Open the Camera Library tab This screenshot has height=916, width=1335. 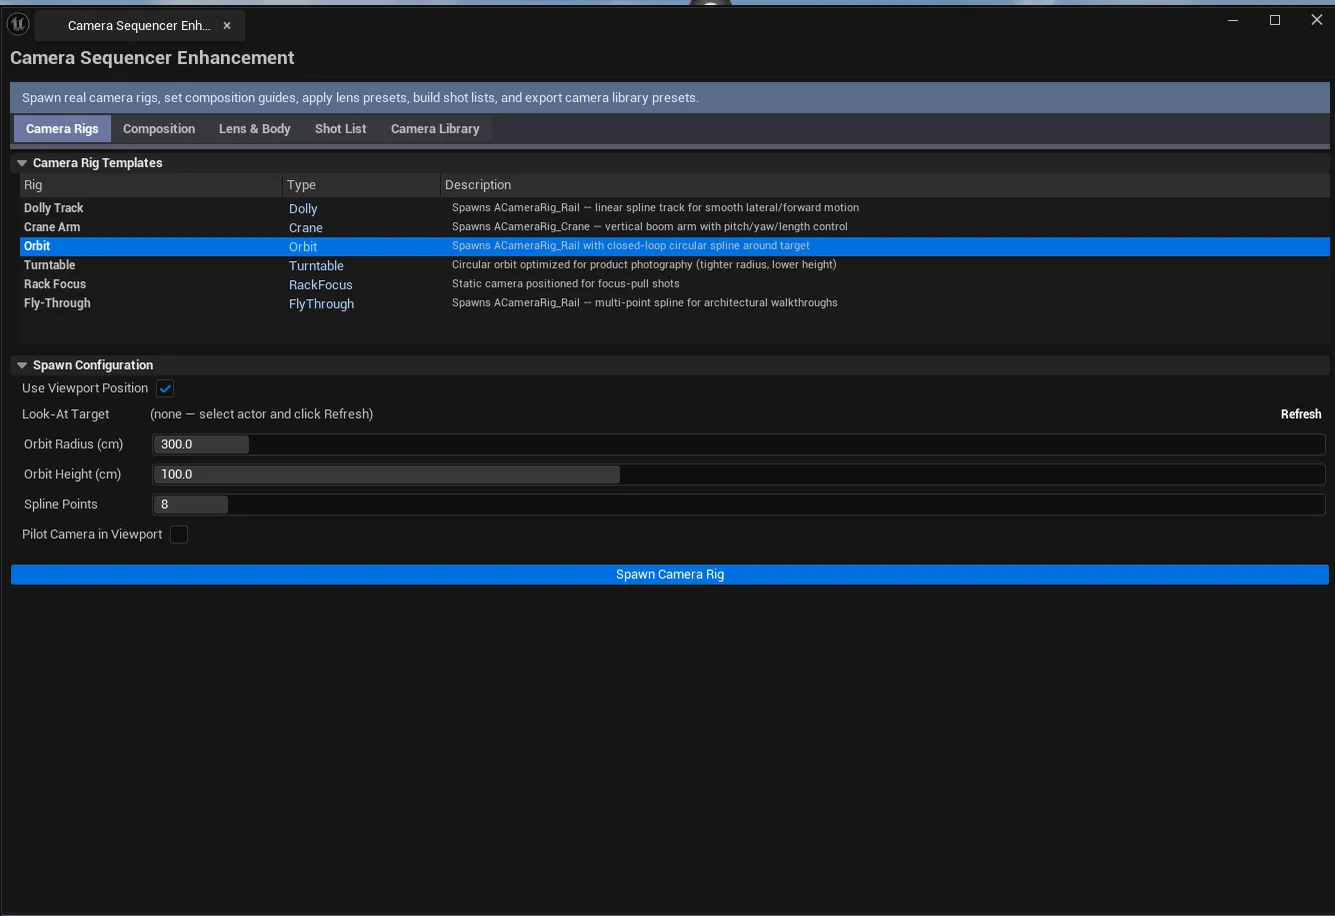(x=435, y=129)
